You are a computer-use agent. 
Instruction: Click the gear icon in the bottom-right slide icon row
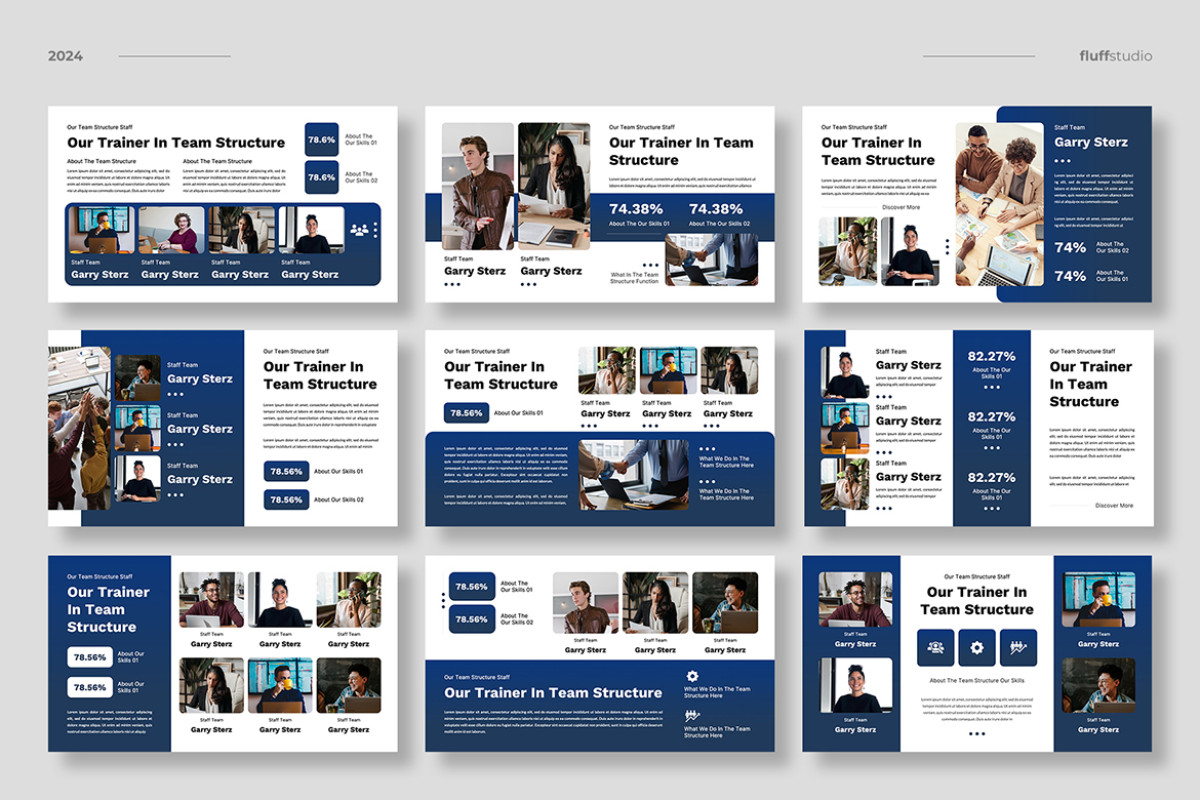click(x=976, y=647)
